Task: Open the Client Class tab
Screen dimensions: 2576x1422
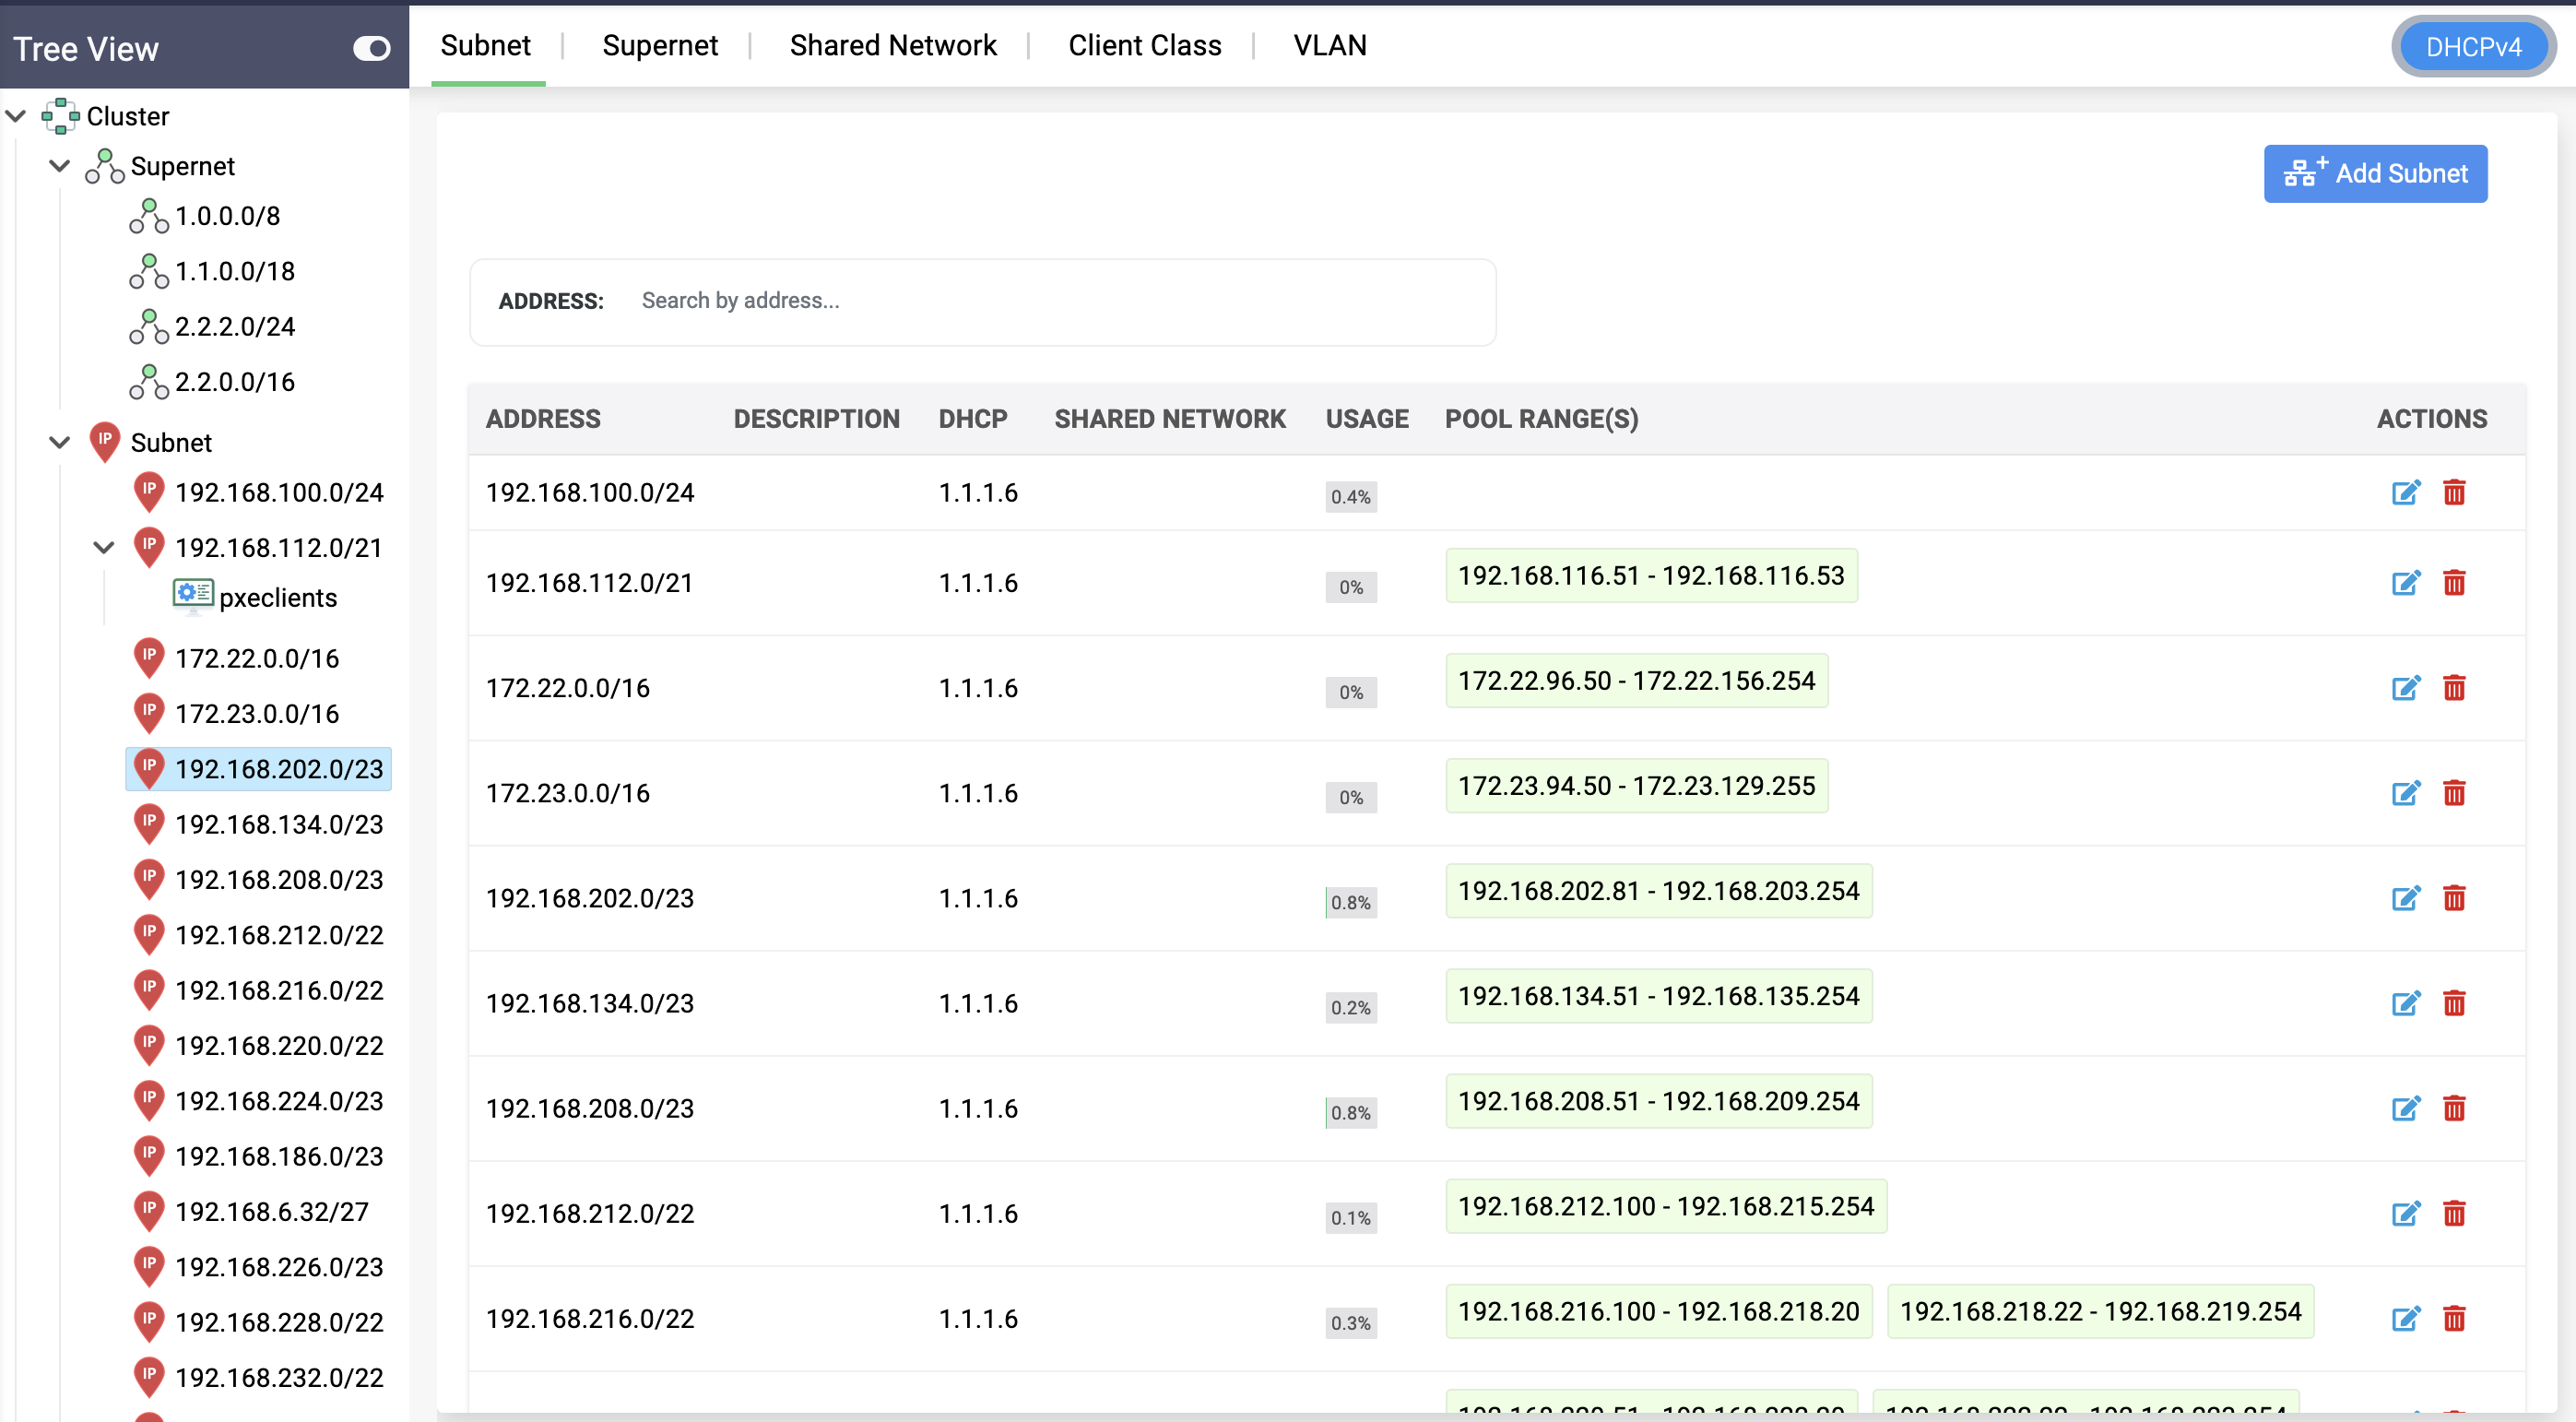Action: (1146, 45)
